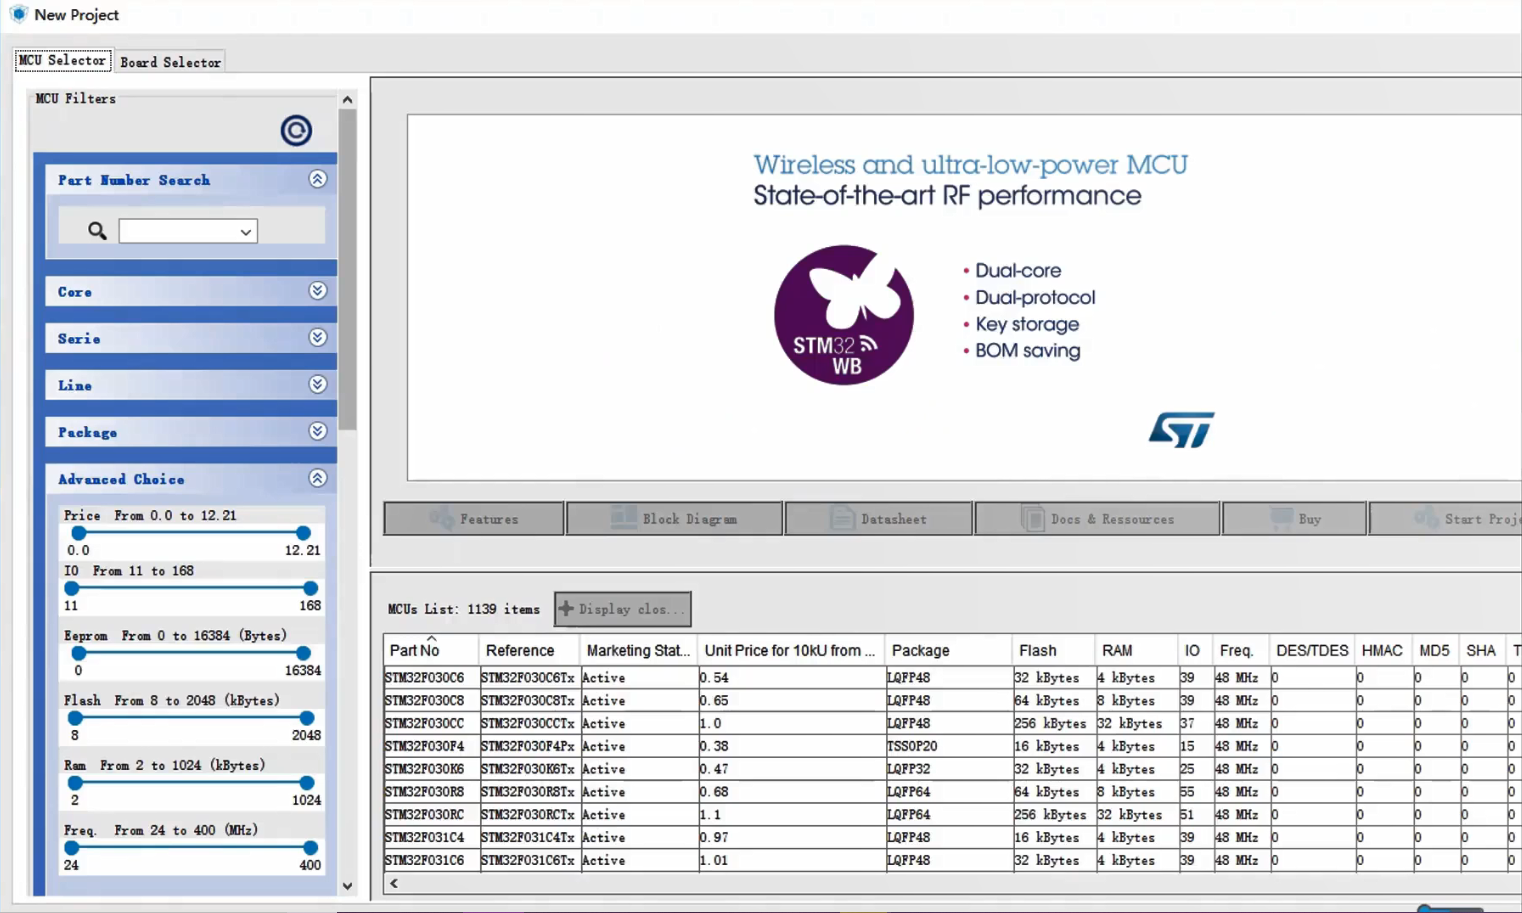
Task: Collapse the Part Number Search section
Action: point(317,179)
